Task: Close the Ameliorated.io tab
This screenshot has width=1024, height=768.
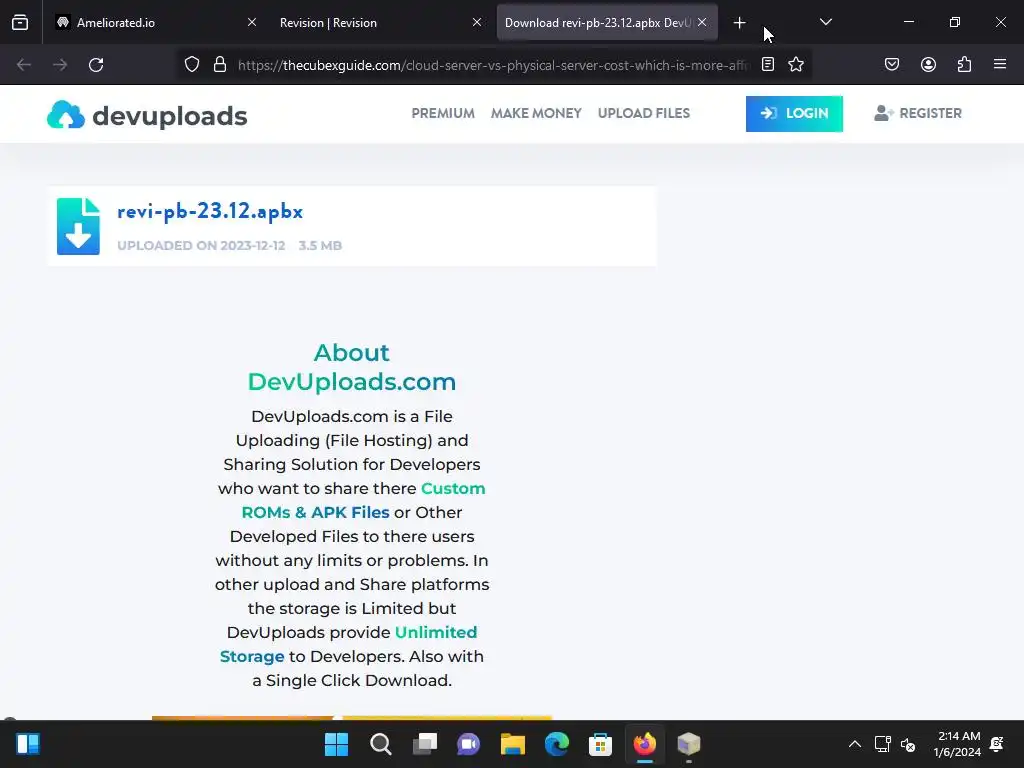Action: 251,22
